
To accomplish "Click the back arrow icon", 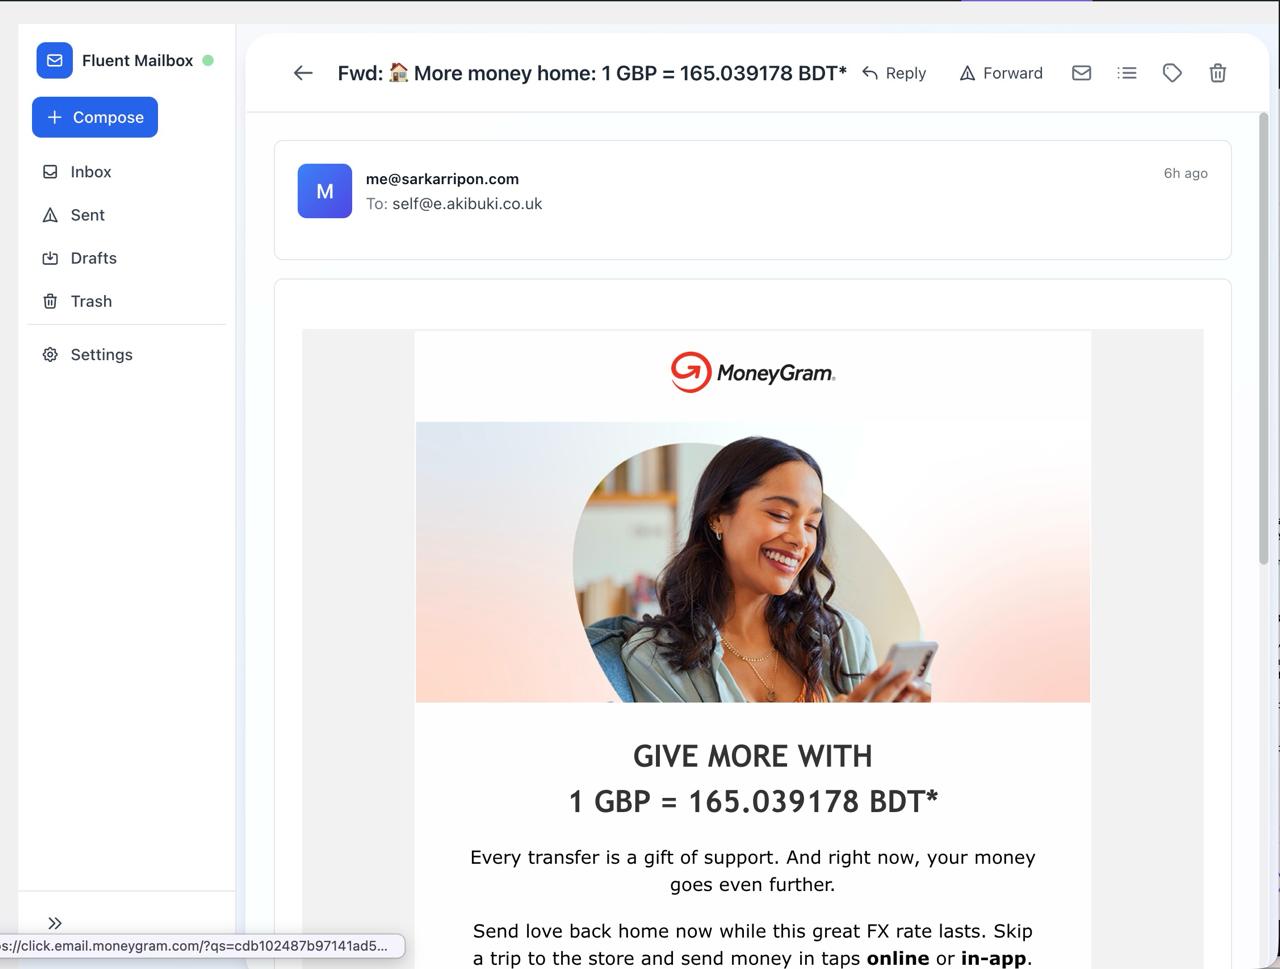I will tap(303, 73).
